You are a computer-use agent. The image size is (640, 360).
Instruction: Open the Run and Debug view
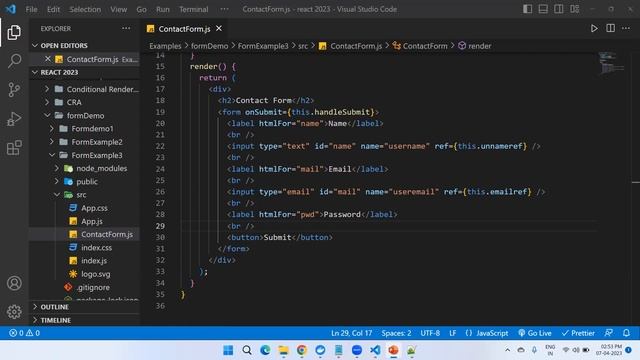pyautogui.click(x=14, y=119)
